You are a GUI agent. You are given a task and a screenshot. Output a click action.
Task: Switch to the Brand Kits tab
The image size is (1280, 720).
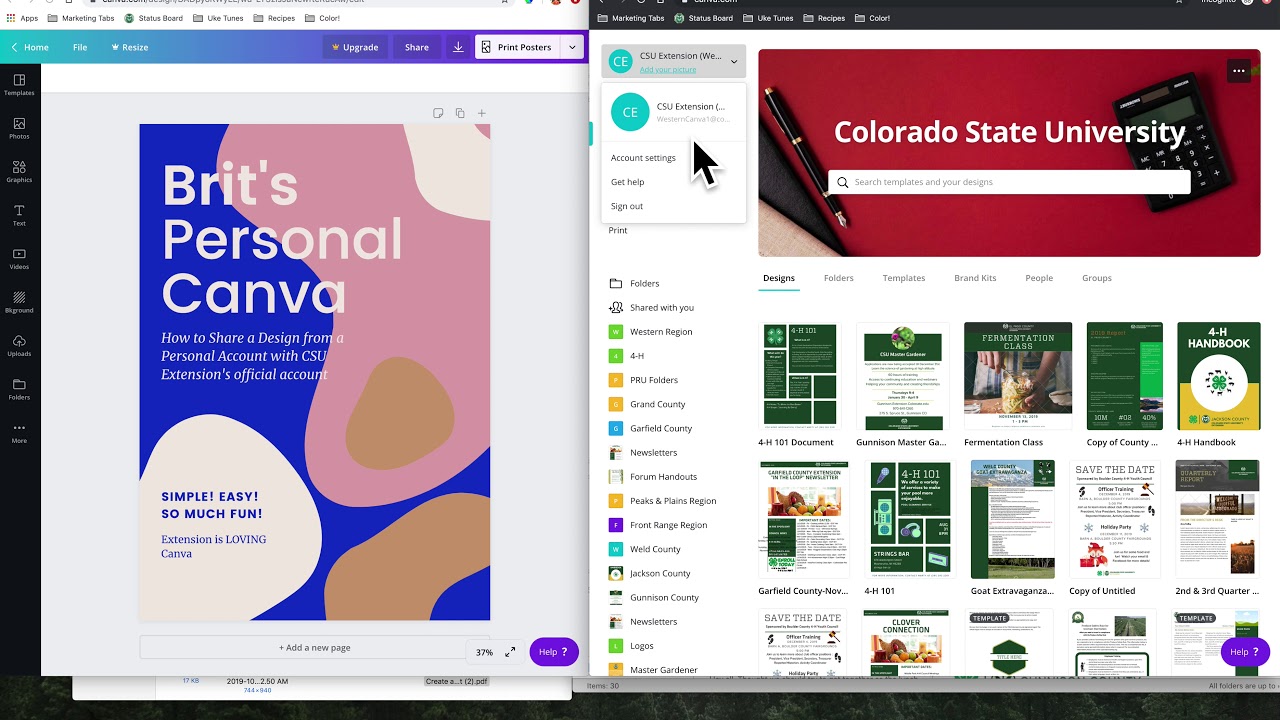pyautogui.click(x=975, y=278)
